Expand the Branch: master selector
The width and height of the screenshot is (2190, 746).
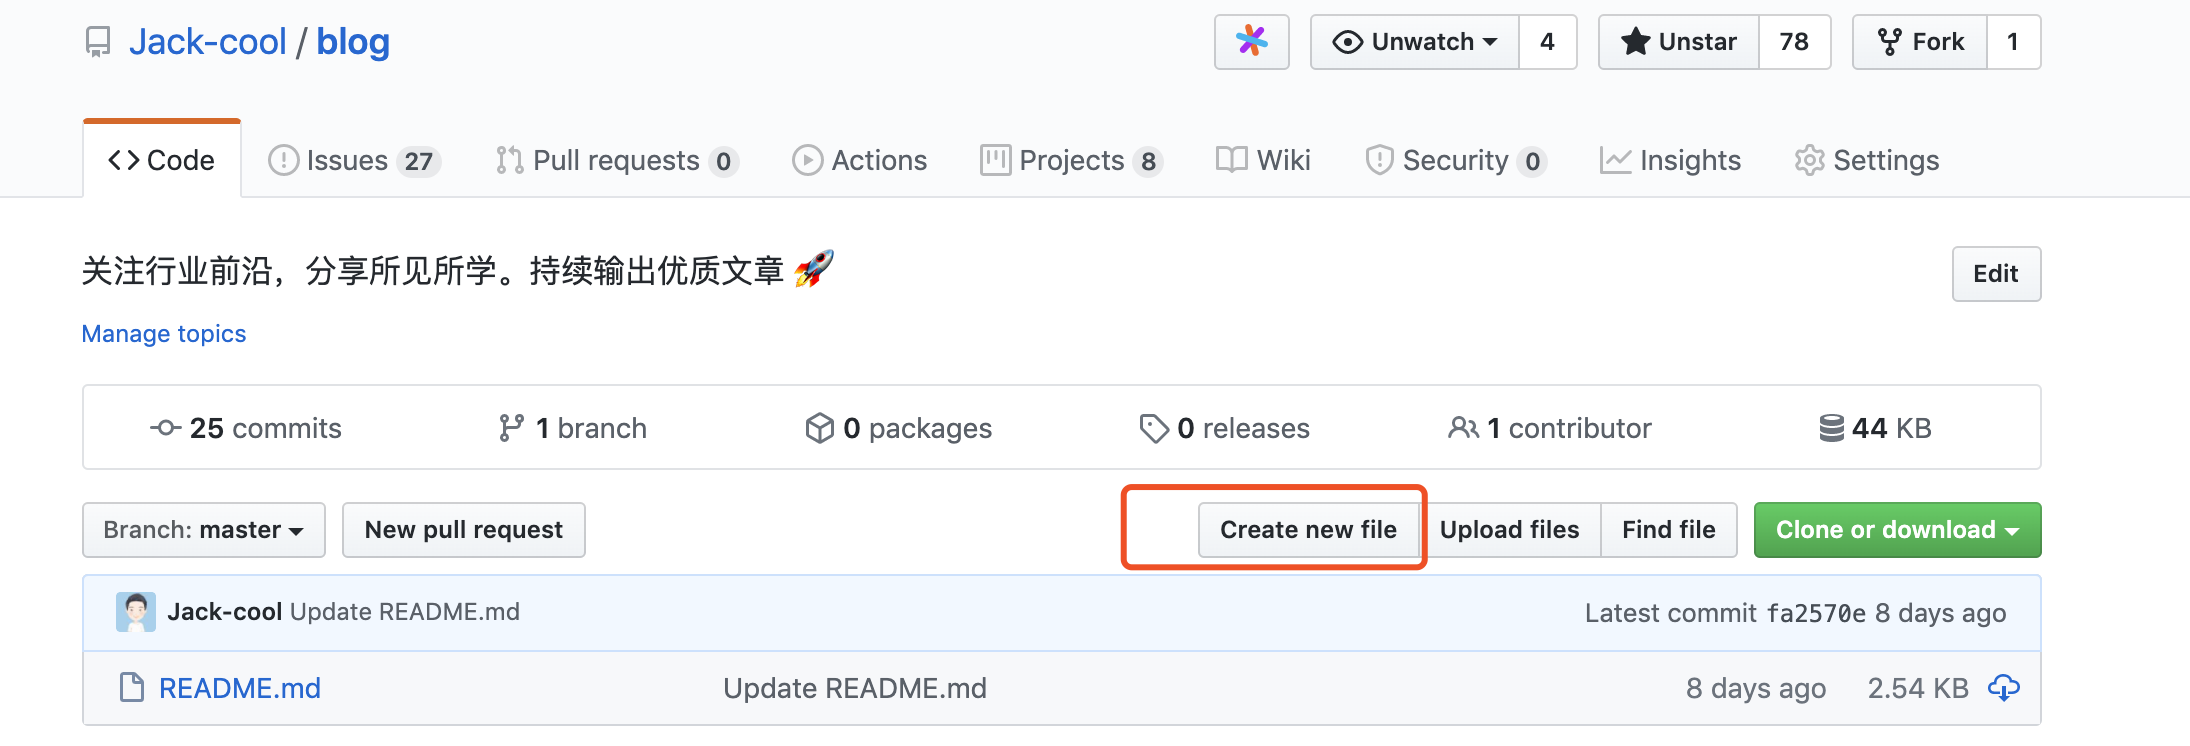(x=204, y=530)
